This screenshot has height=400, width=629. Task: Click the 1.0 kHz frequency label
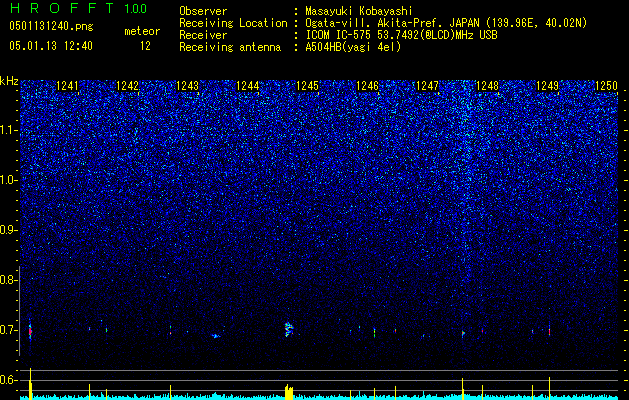point(9,180)
